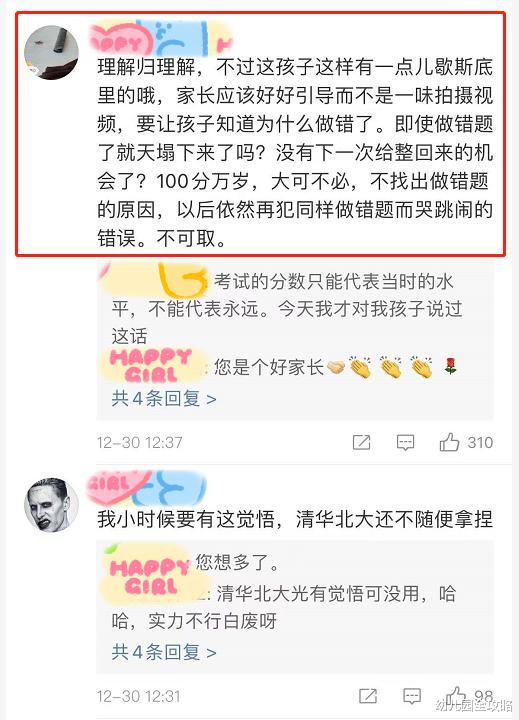The image size is (519, 720).
Task: Expand 共4条回复 under second comment
Action: click(x=164, y=652)
